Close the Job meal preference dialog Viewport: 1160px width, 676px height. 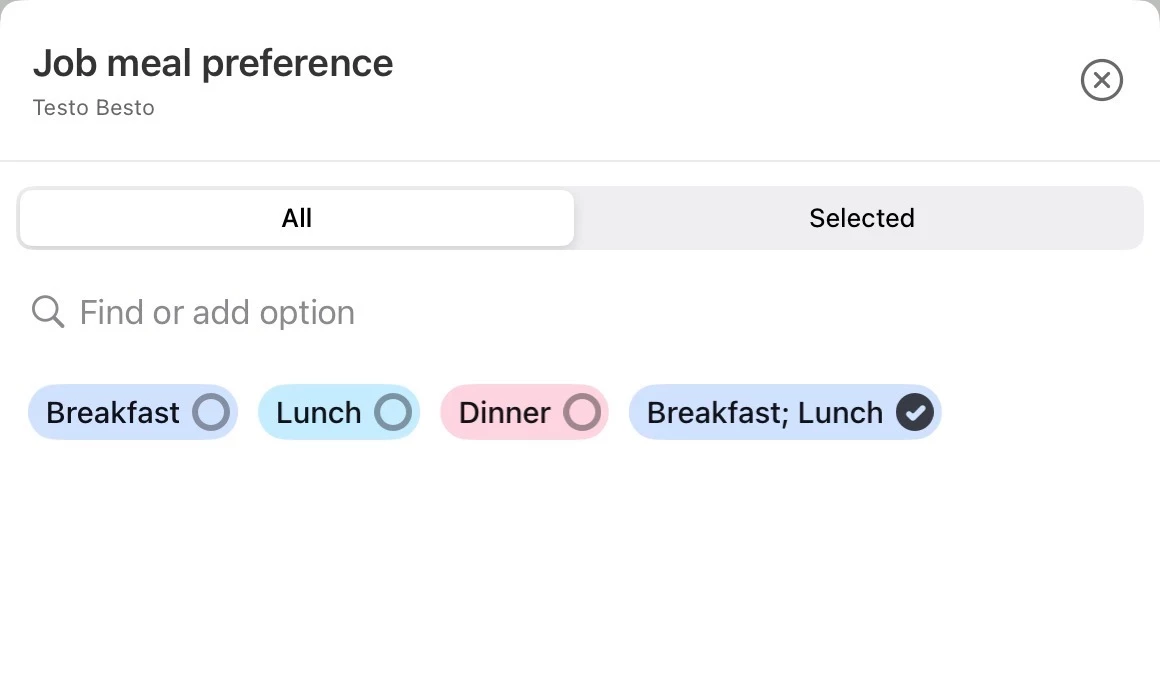(1101, 80)
